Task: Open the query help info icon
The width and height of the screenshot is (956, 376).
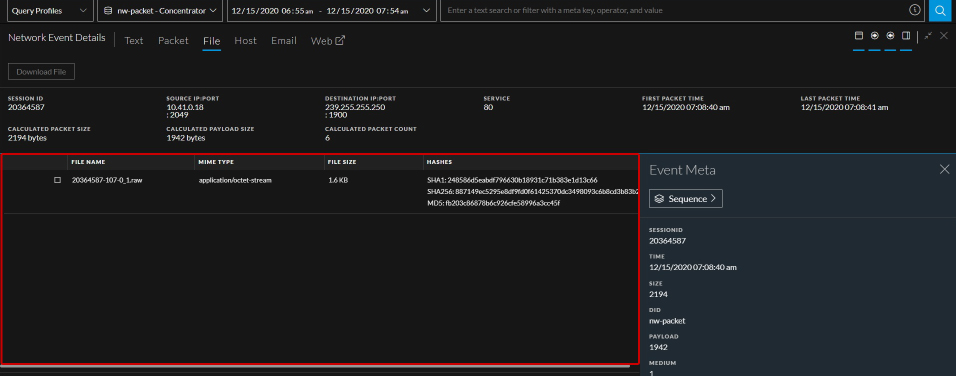Action: [x=915, y=10]
